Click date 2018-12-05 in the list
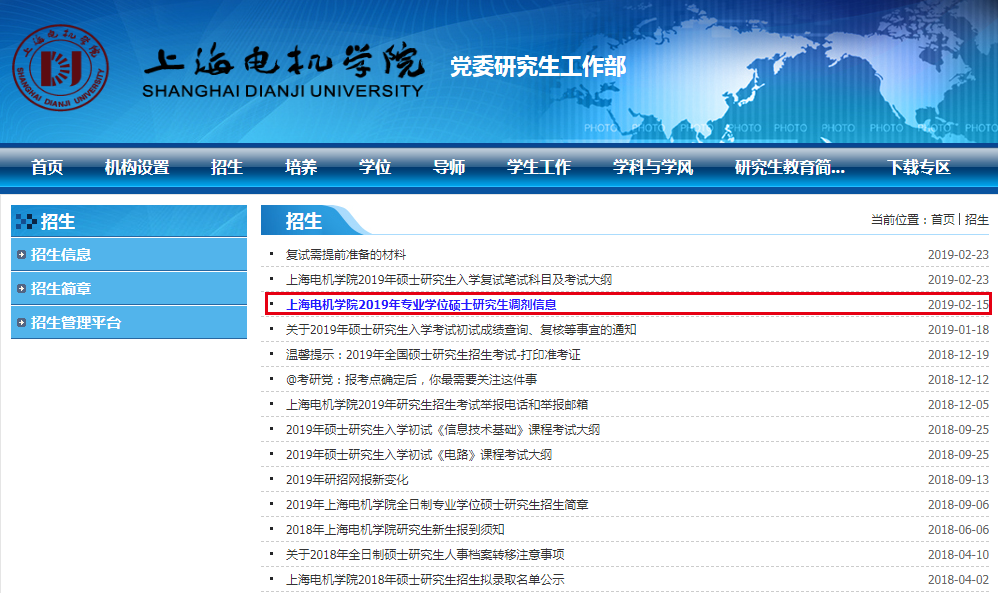This screenshot has height=593, width=998. pyautogui.click(x=958, y=405)
